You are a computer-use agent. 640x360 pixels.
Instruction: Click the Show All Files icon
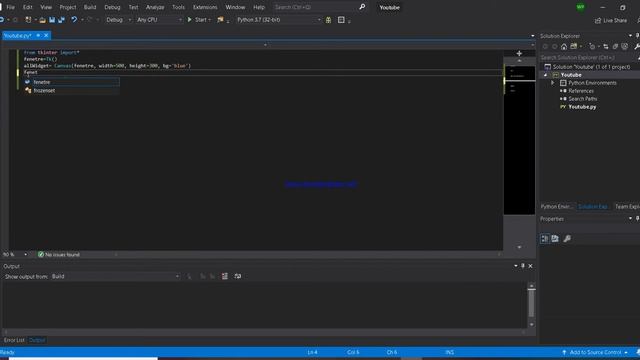point(624,47)
